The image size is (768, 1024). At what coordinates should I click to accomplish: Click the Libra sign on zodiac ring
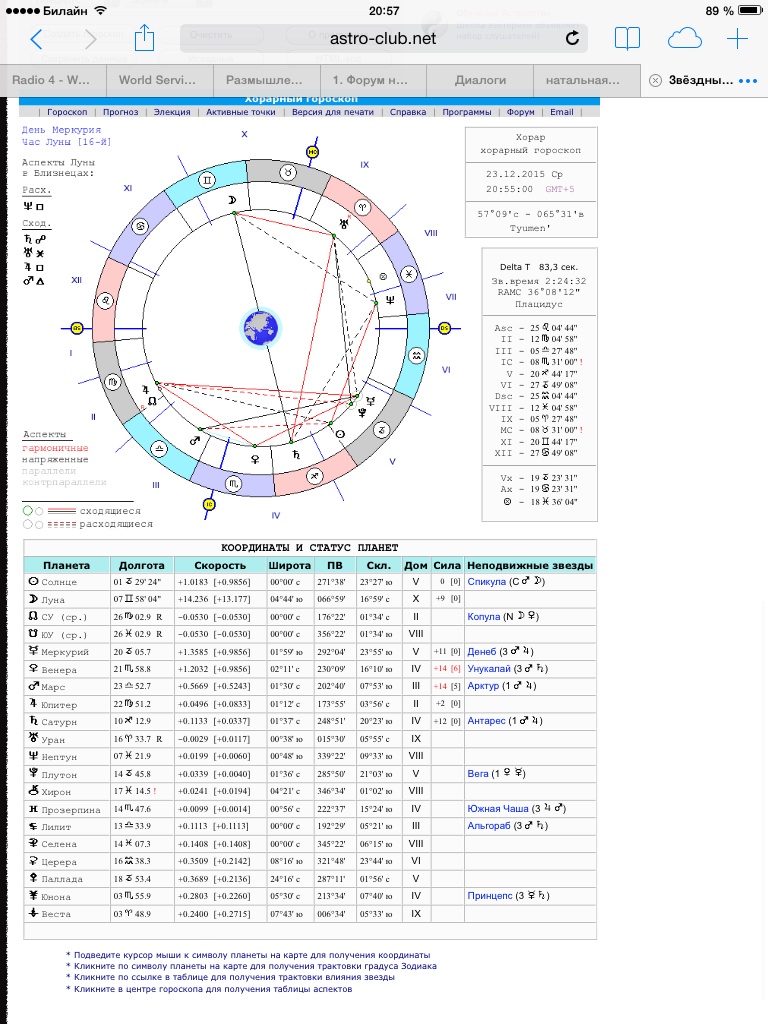click(160, 449)
